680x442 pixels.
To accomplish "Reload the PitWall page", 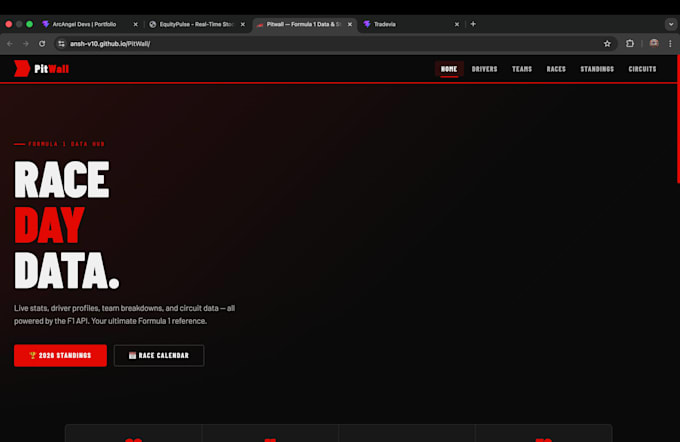I will pos(42,43).
